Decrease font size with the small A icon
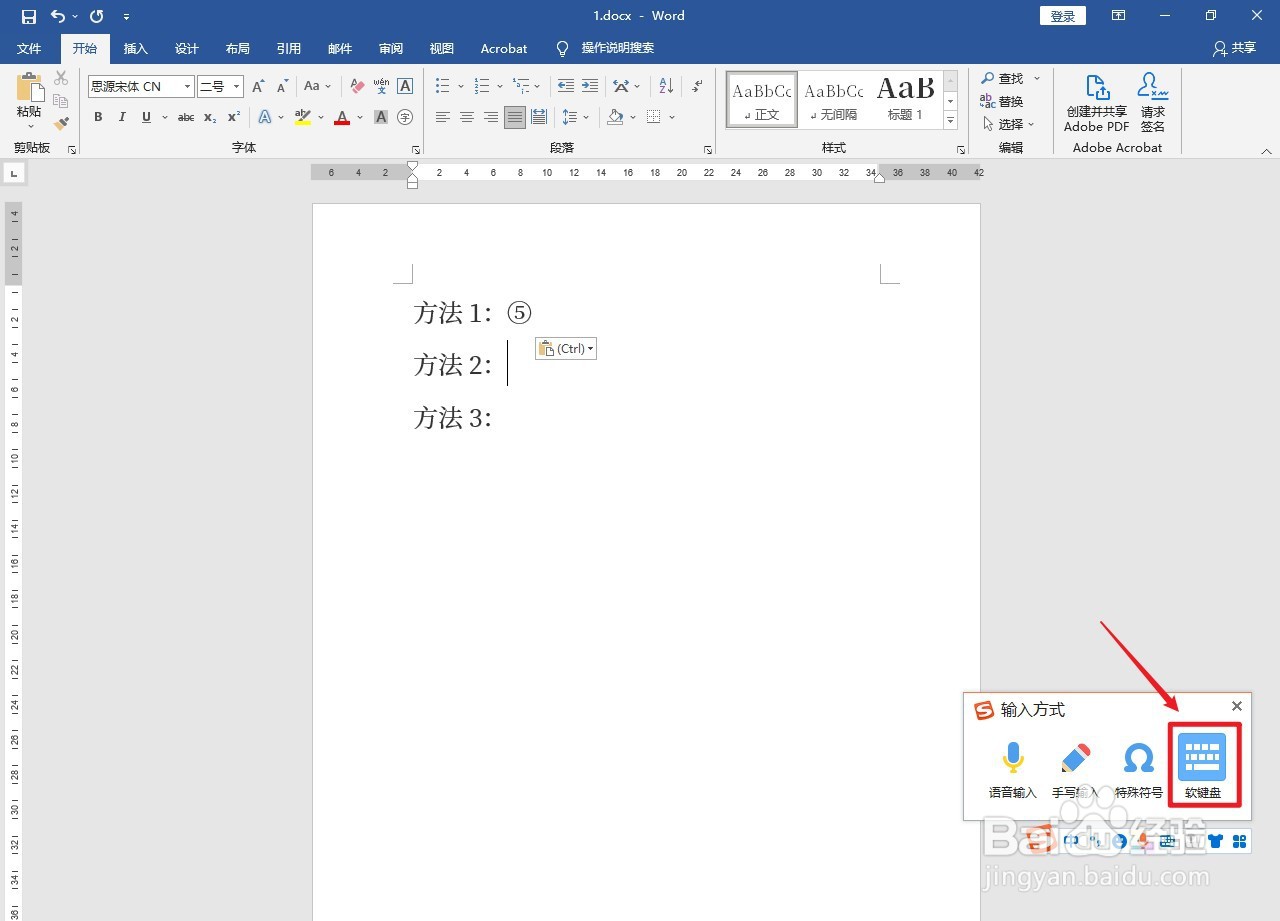This screenshot has width=1280, height=921. click(282, 86)
